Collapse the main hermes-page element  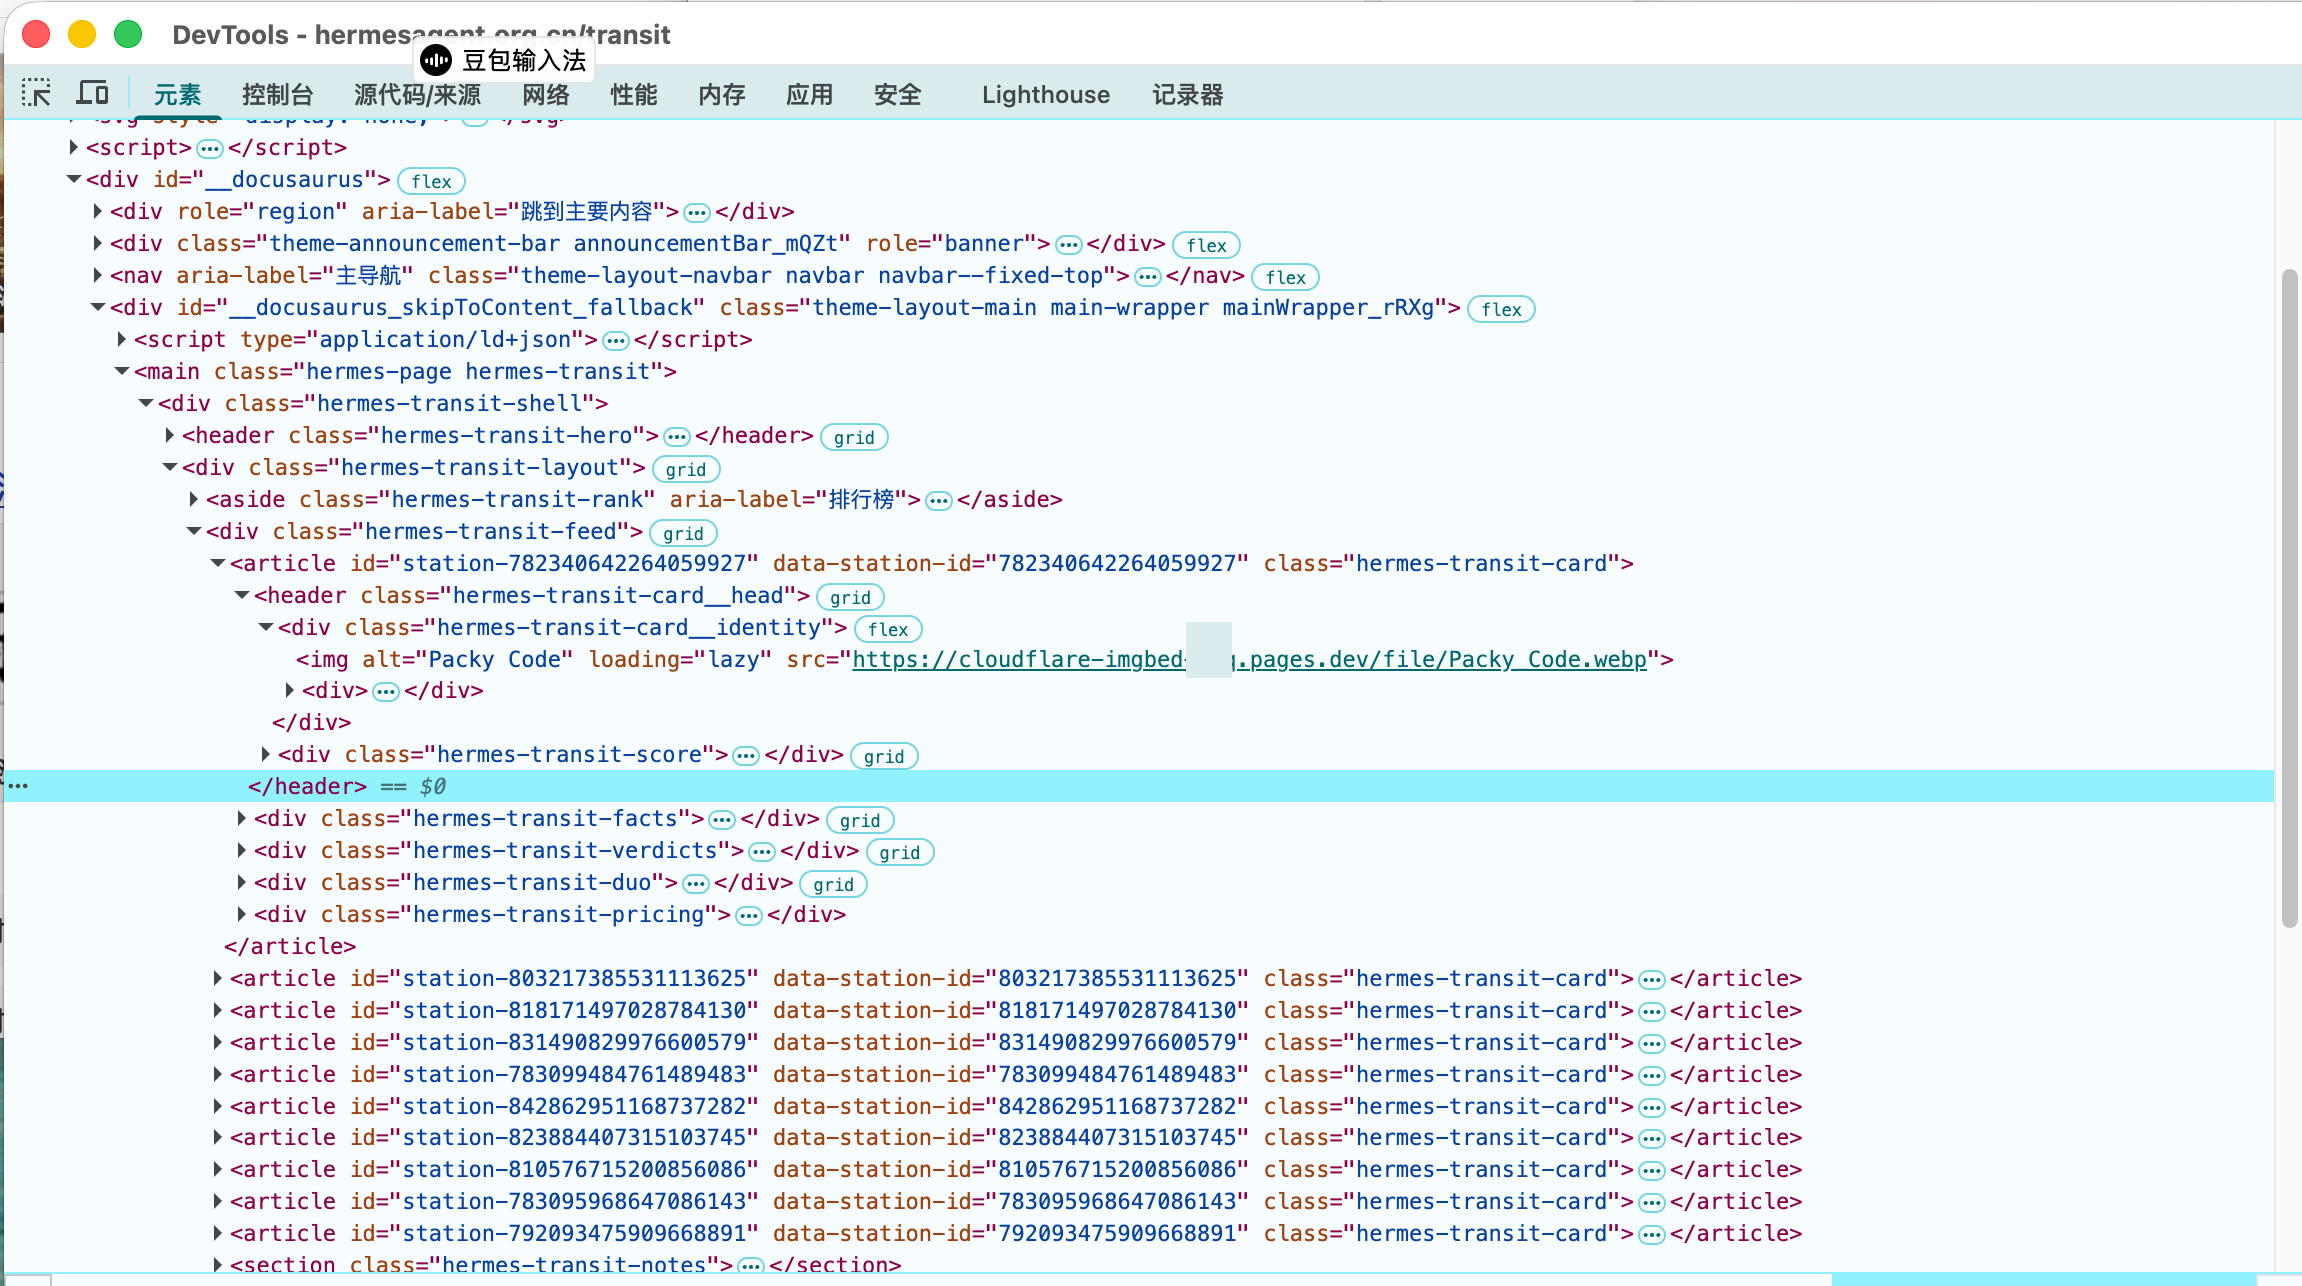121,371
